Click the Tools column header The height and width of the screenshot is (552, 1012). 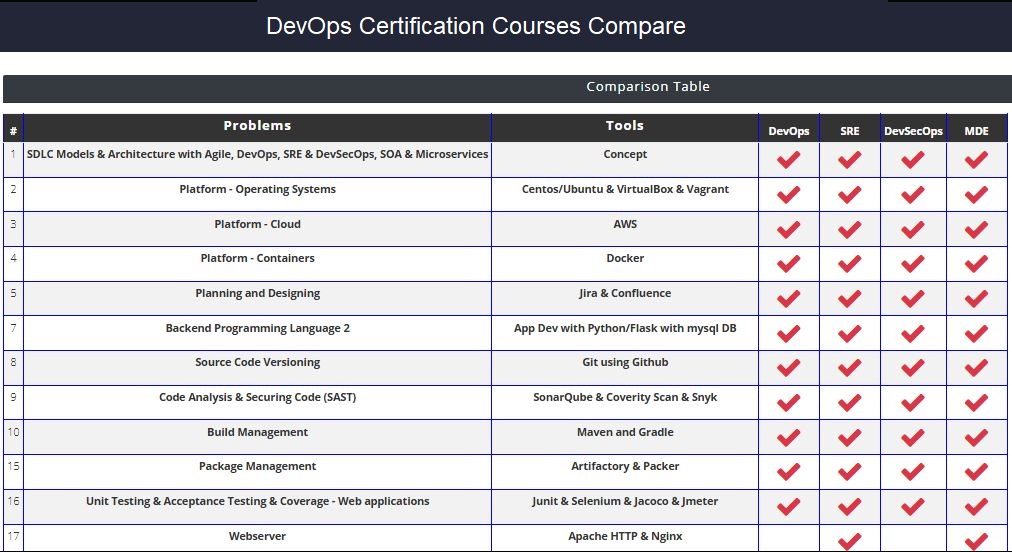[x=625, y=126]
